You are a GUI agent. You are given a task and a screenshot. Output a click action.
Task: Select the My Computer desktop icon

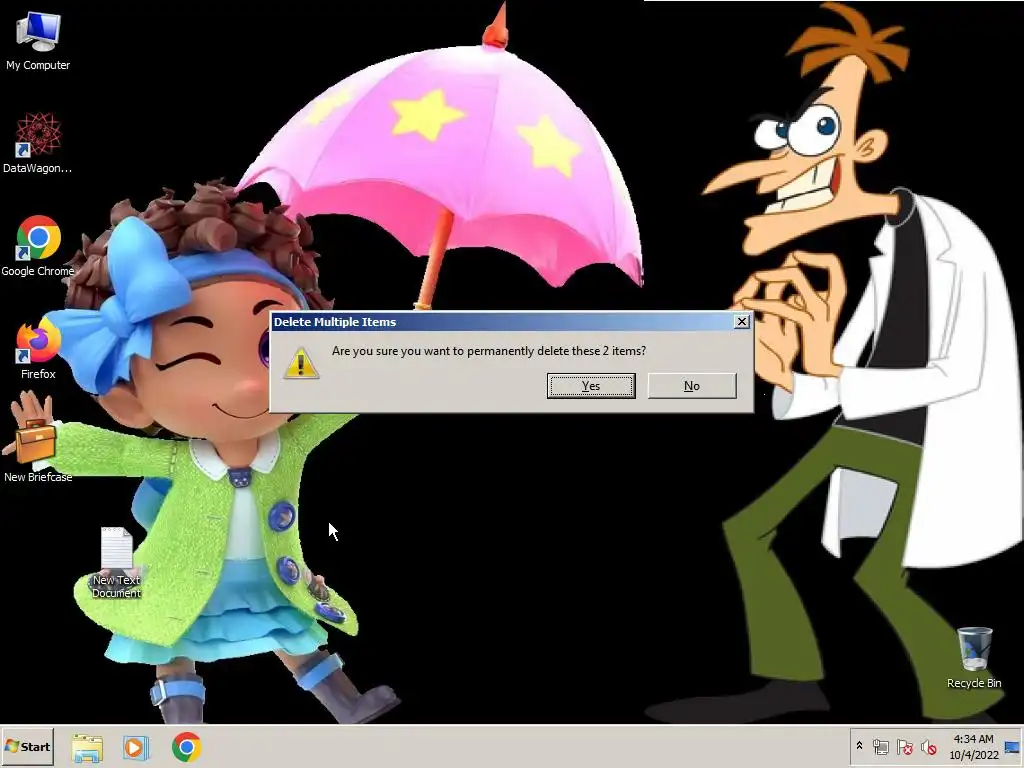pyautogui.click(x=38, y=41)
